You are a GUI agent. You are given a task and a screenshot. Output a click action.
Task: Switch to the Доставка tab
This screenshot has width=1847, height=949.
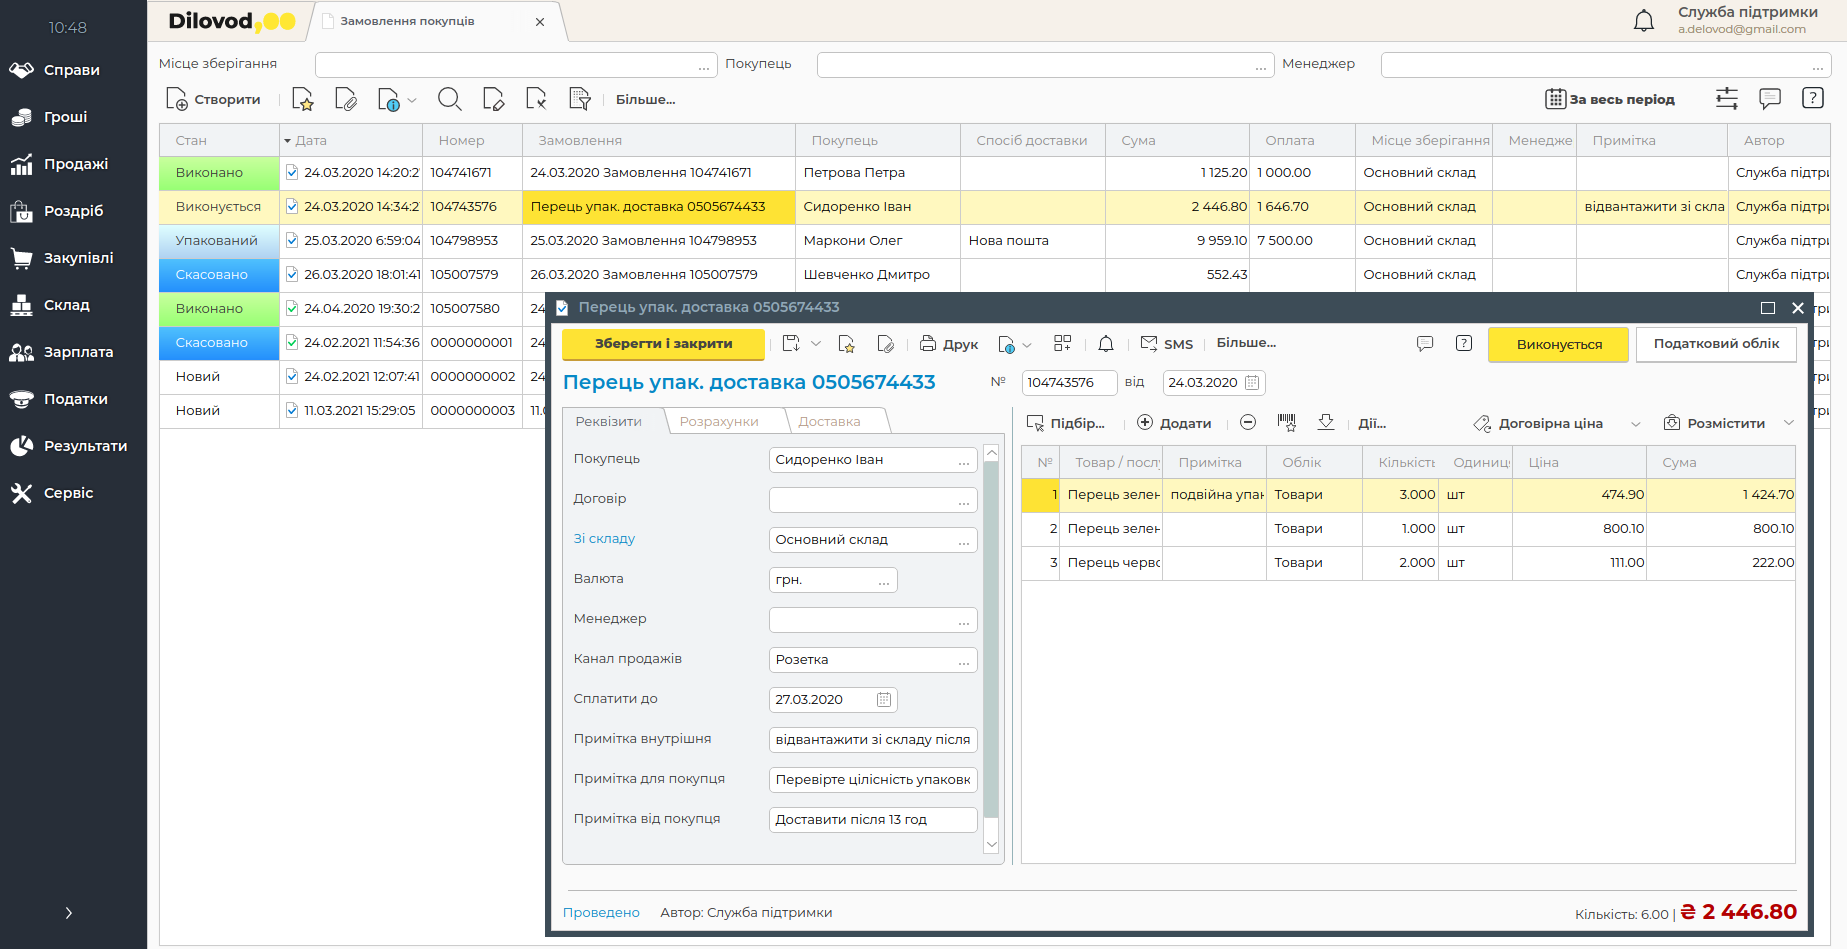click(x=829, y=422)
